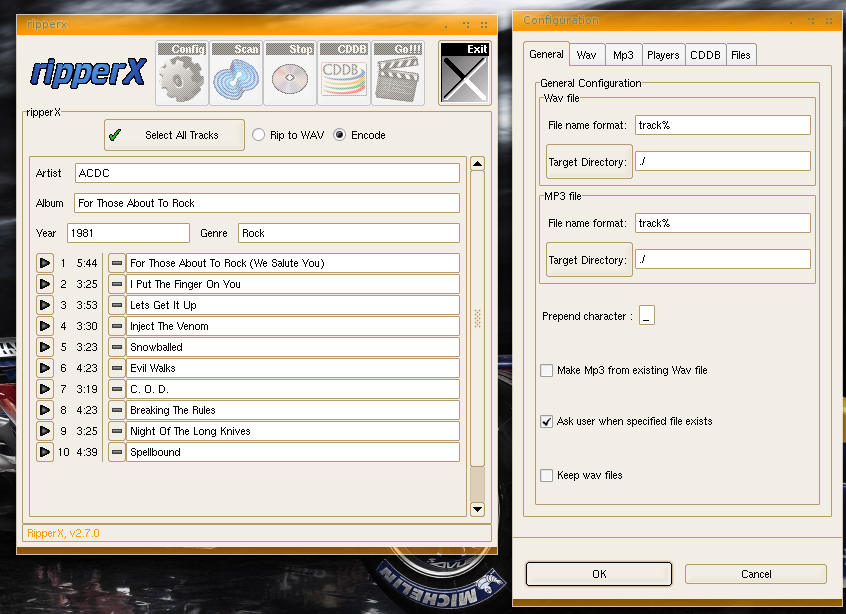Click the Exit X icon
The width and height of the screenshot is (846, 614).
[465, 73]
